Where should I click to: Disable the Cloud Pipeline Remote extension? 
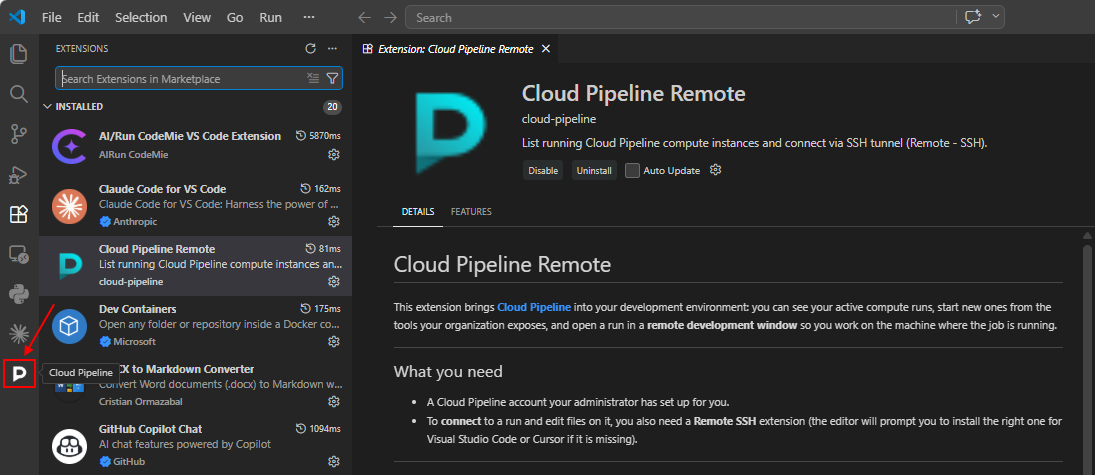pos(543,170)
